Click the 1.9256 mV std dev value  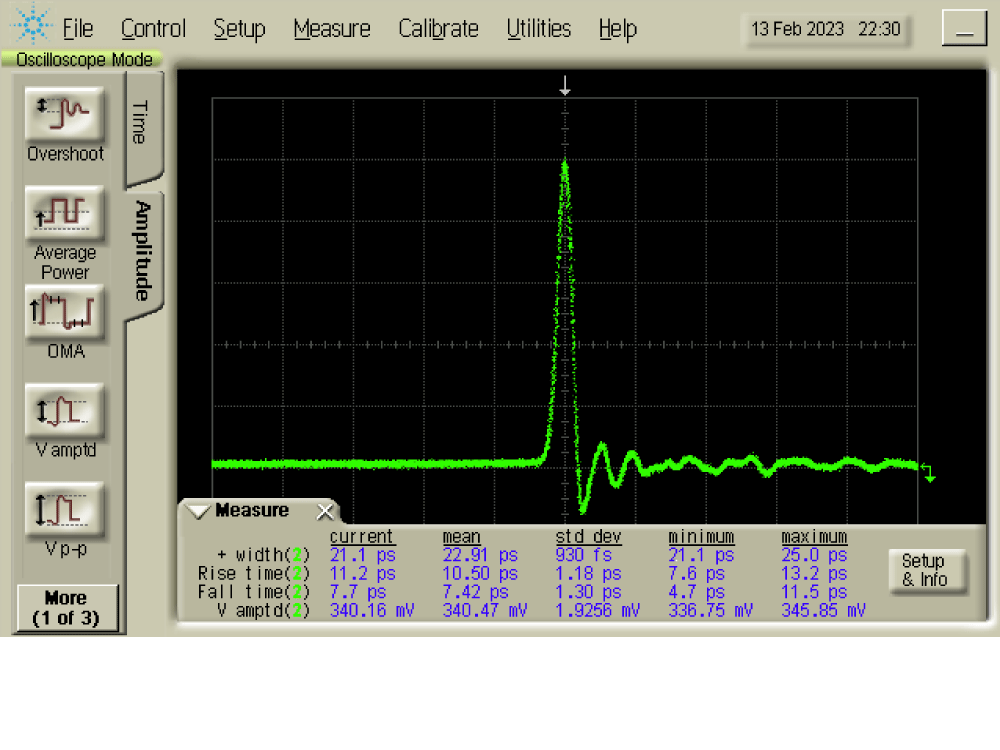(x=598, y=610)
